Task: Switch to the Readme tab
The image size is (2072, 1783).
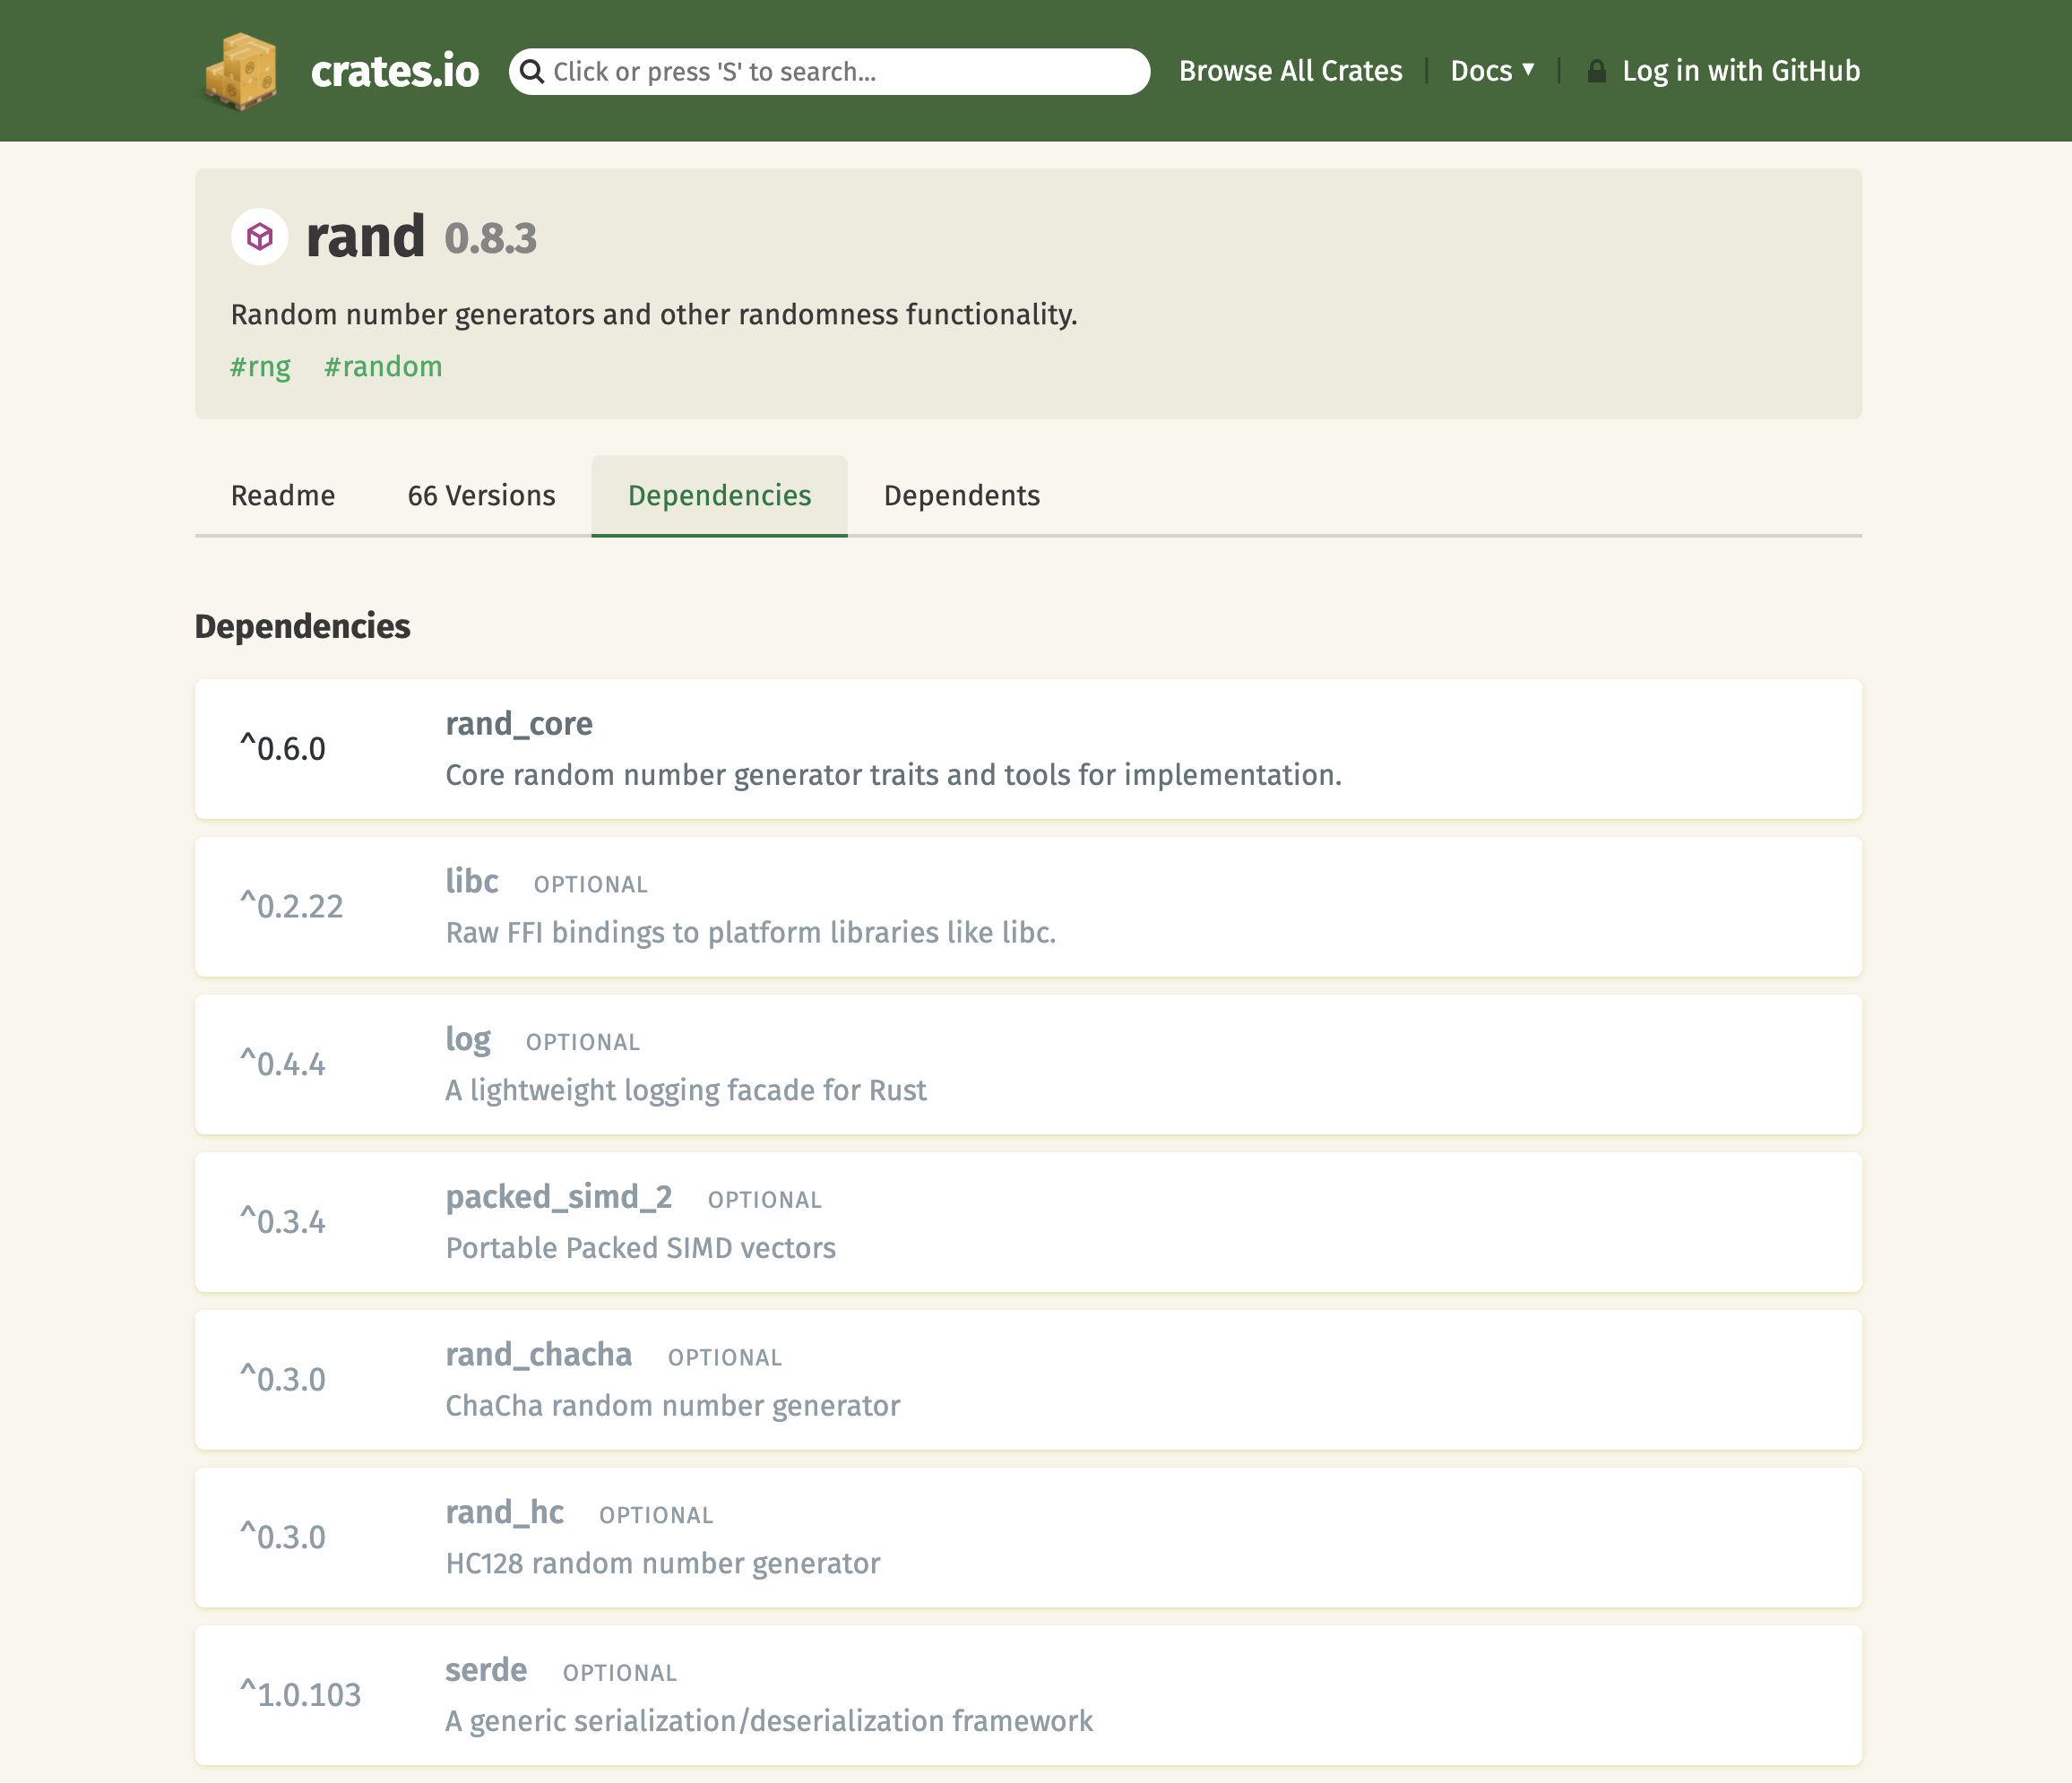Action: tap(283, 496)
